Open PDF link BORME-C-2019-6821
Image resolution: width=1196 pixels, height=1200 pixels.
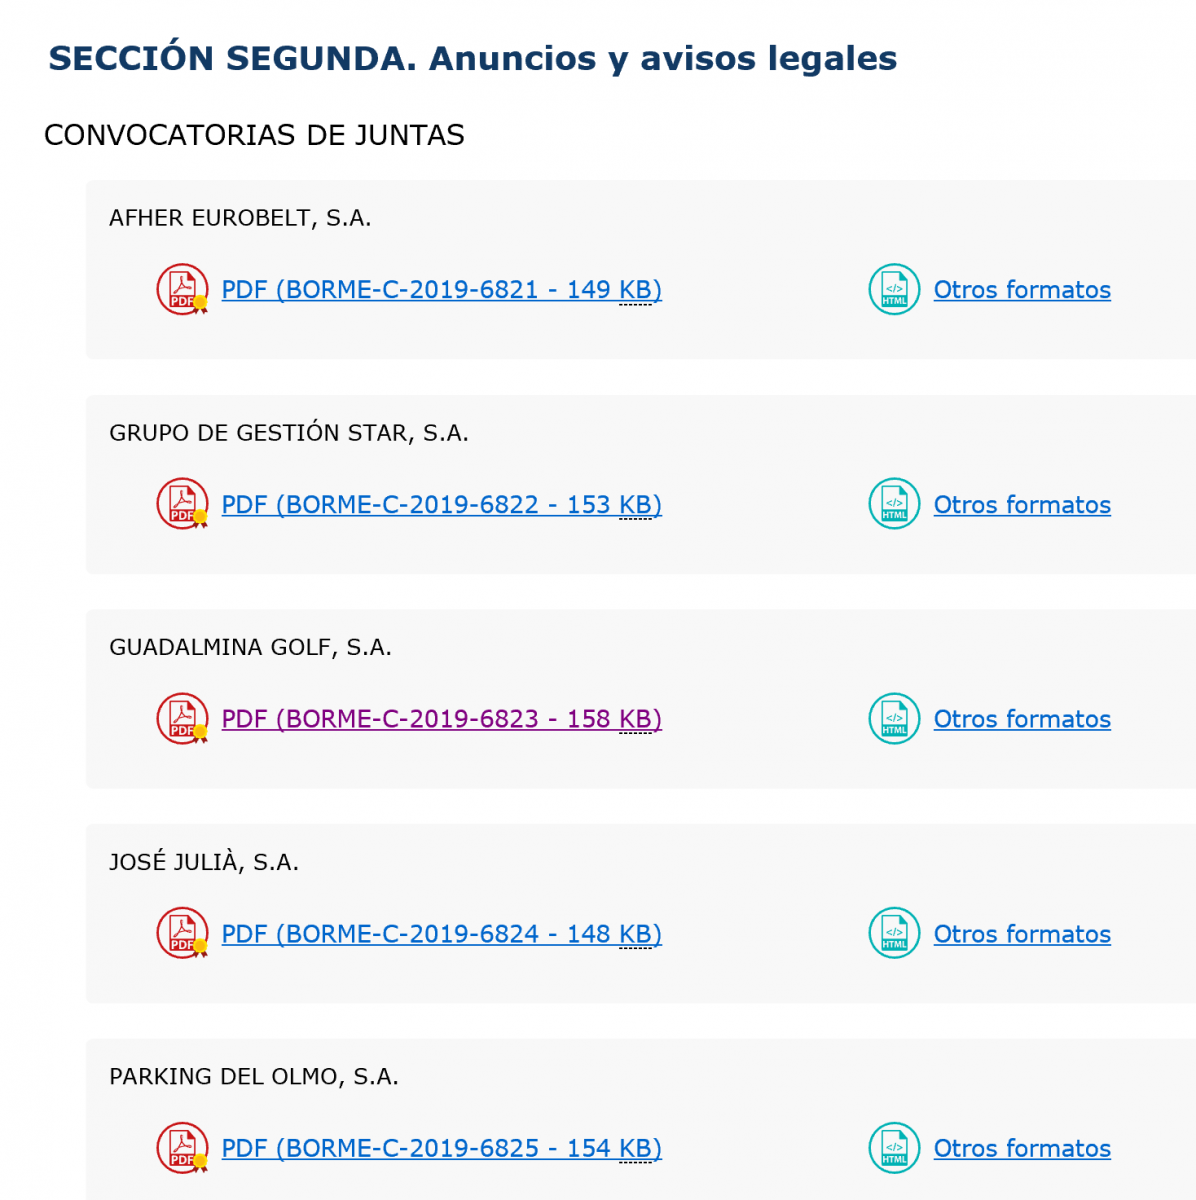pos(441,290)
